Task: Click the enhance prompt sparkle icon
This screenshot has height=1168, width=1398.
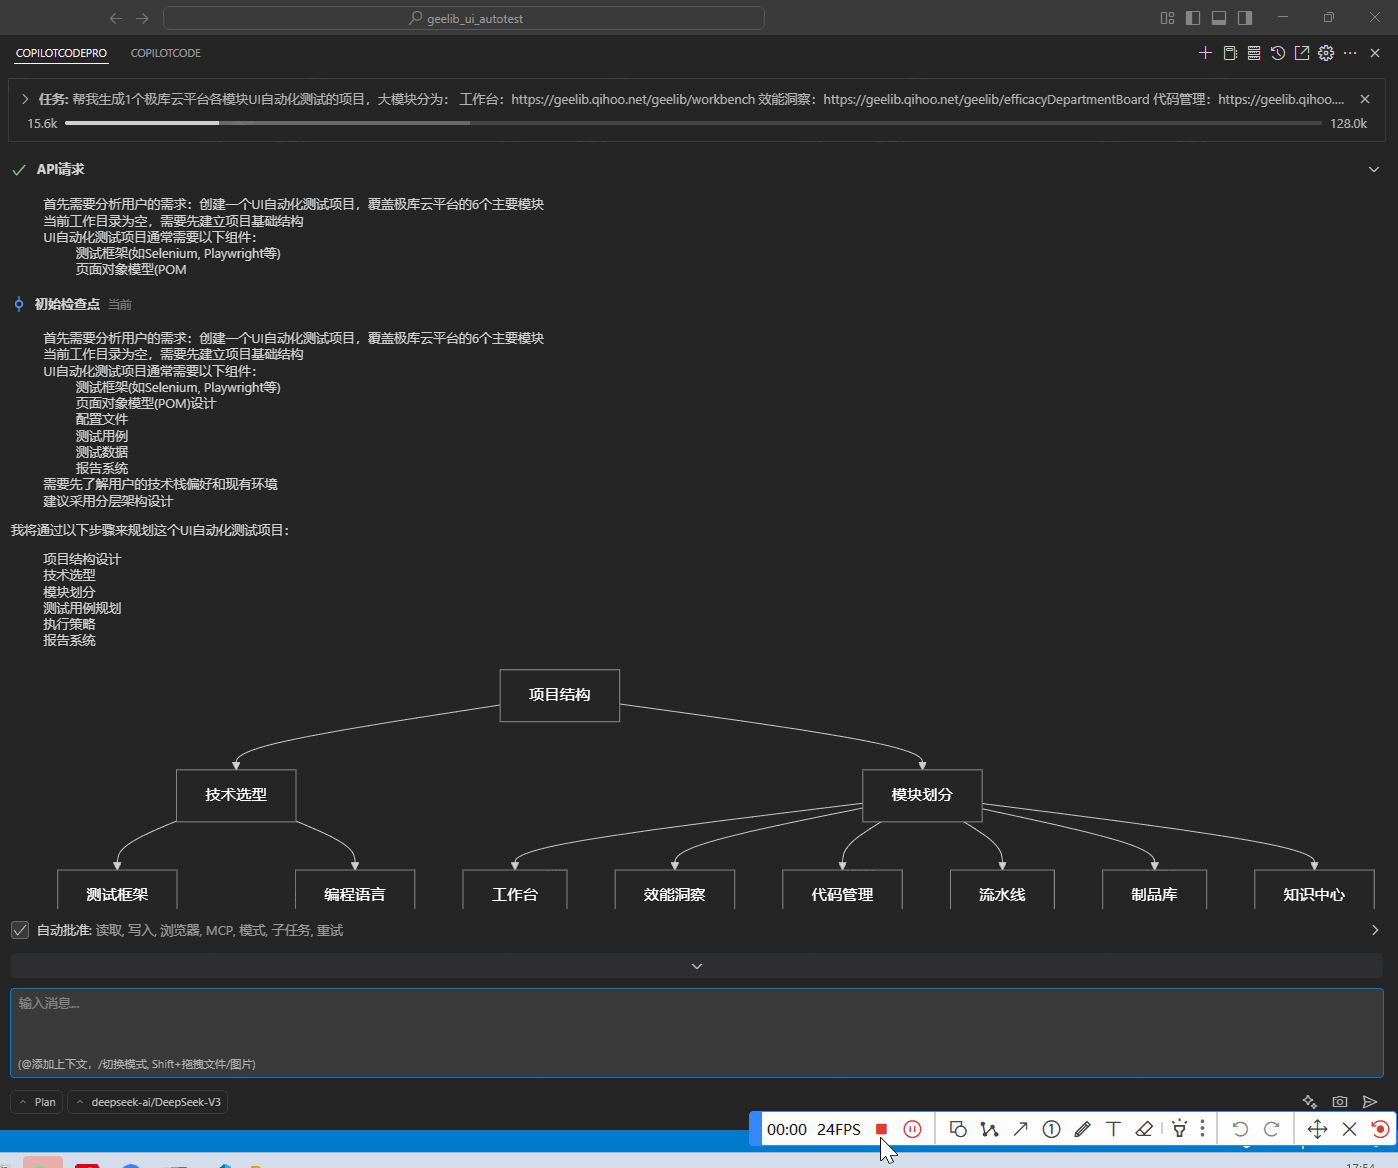Action: pos(1310,1102)
